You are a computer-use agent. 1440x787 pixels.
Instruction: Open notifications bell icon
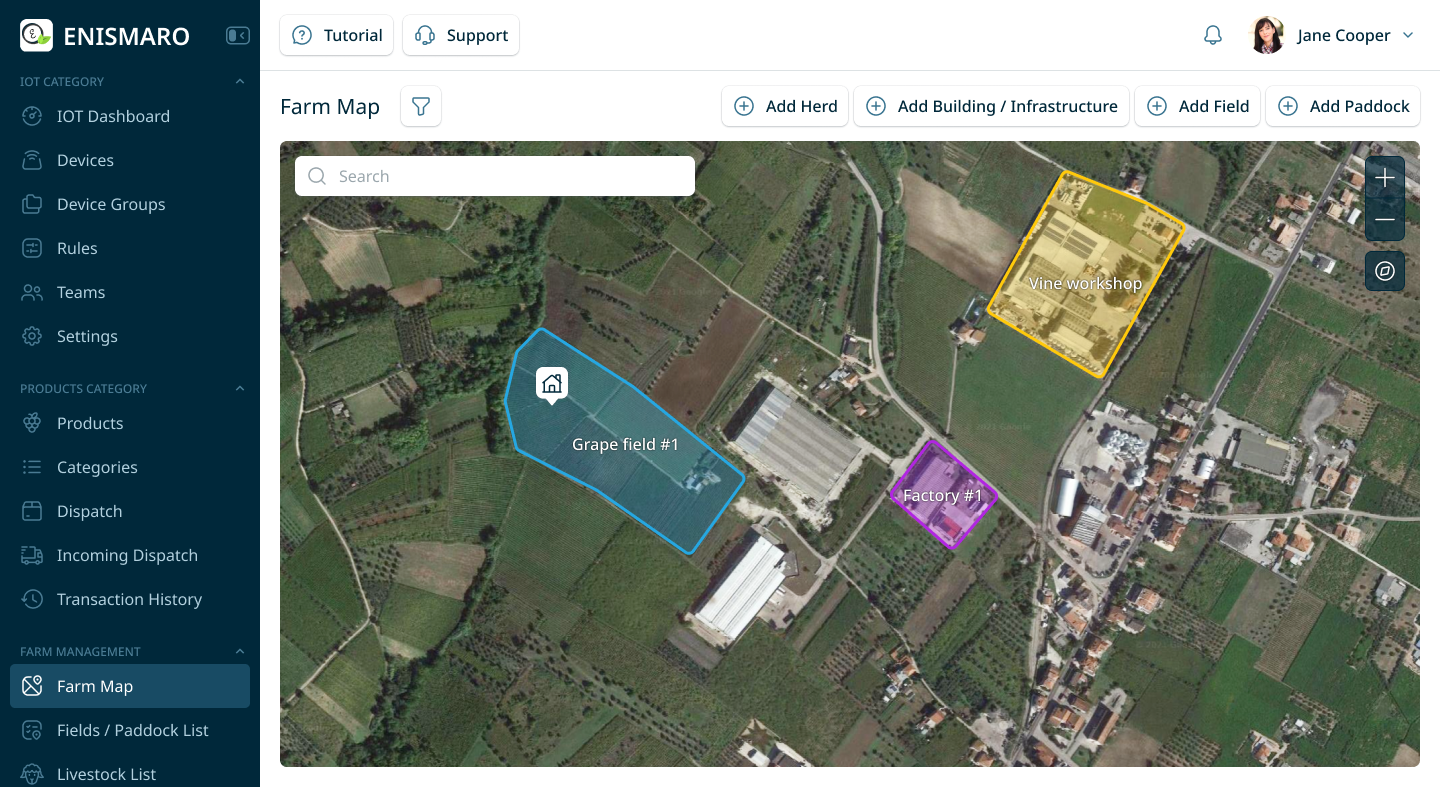[x=1212, y=35]
